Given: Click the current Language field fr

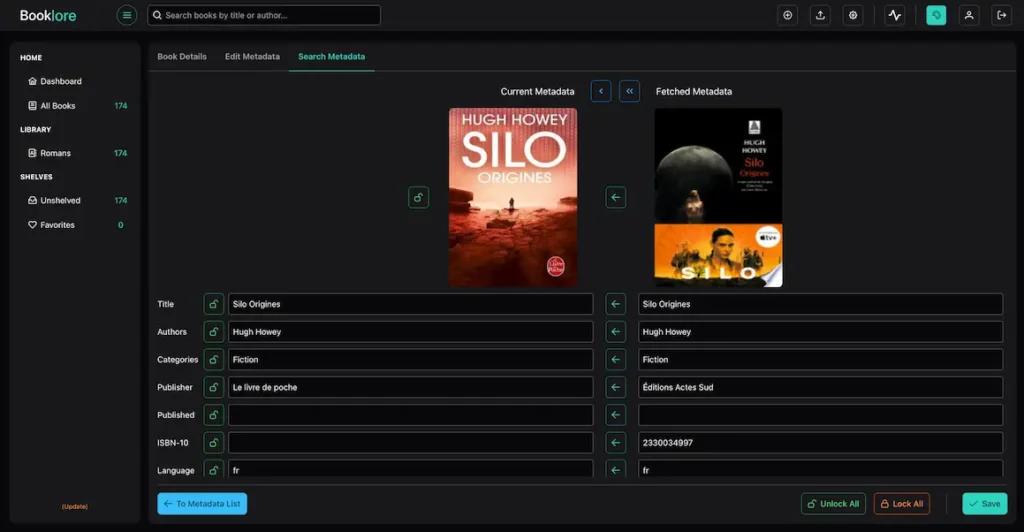Looking at the screenshot, I should tap(410, 469).
